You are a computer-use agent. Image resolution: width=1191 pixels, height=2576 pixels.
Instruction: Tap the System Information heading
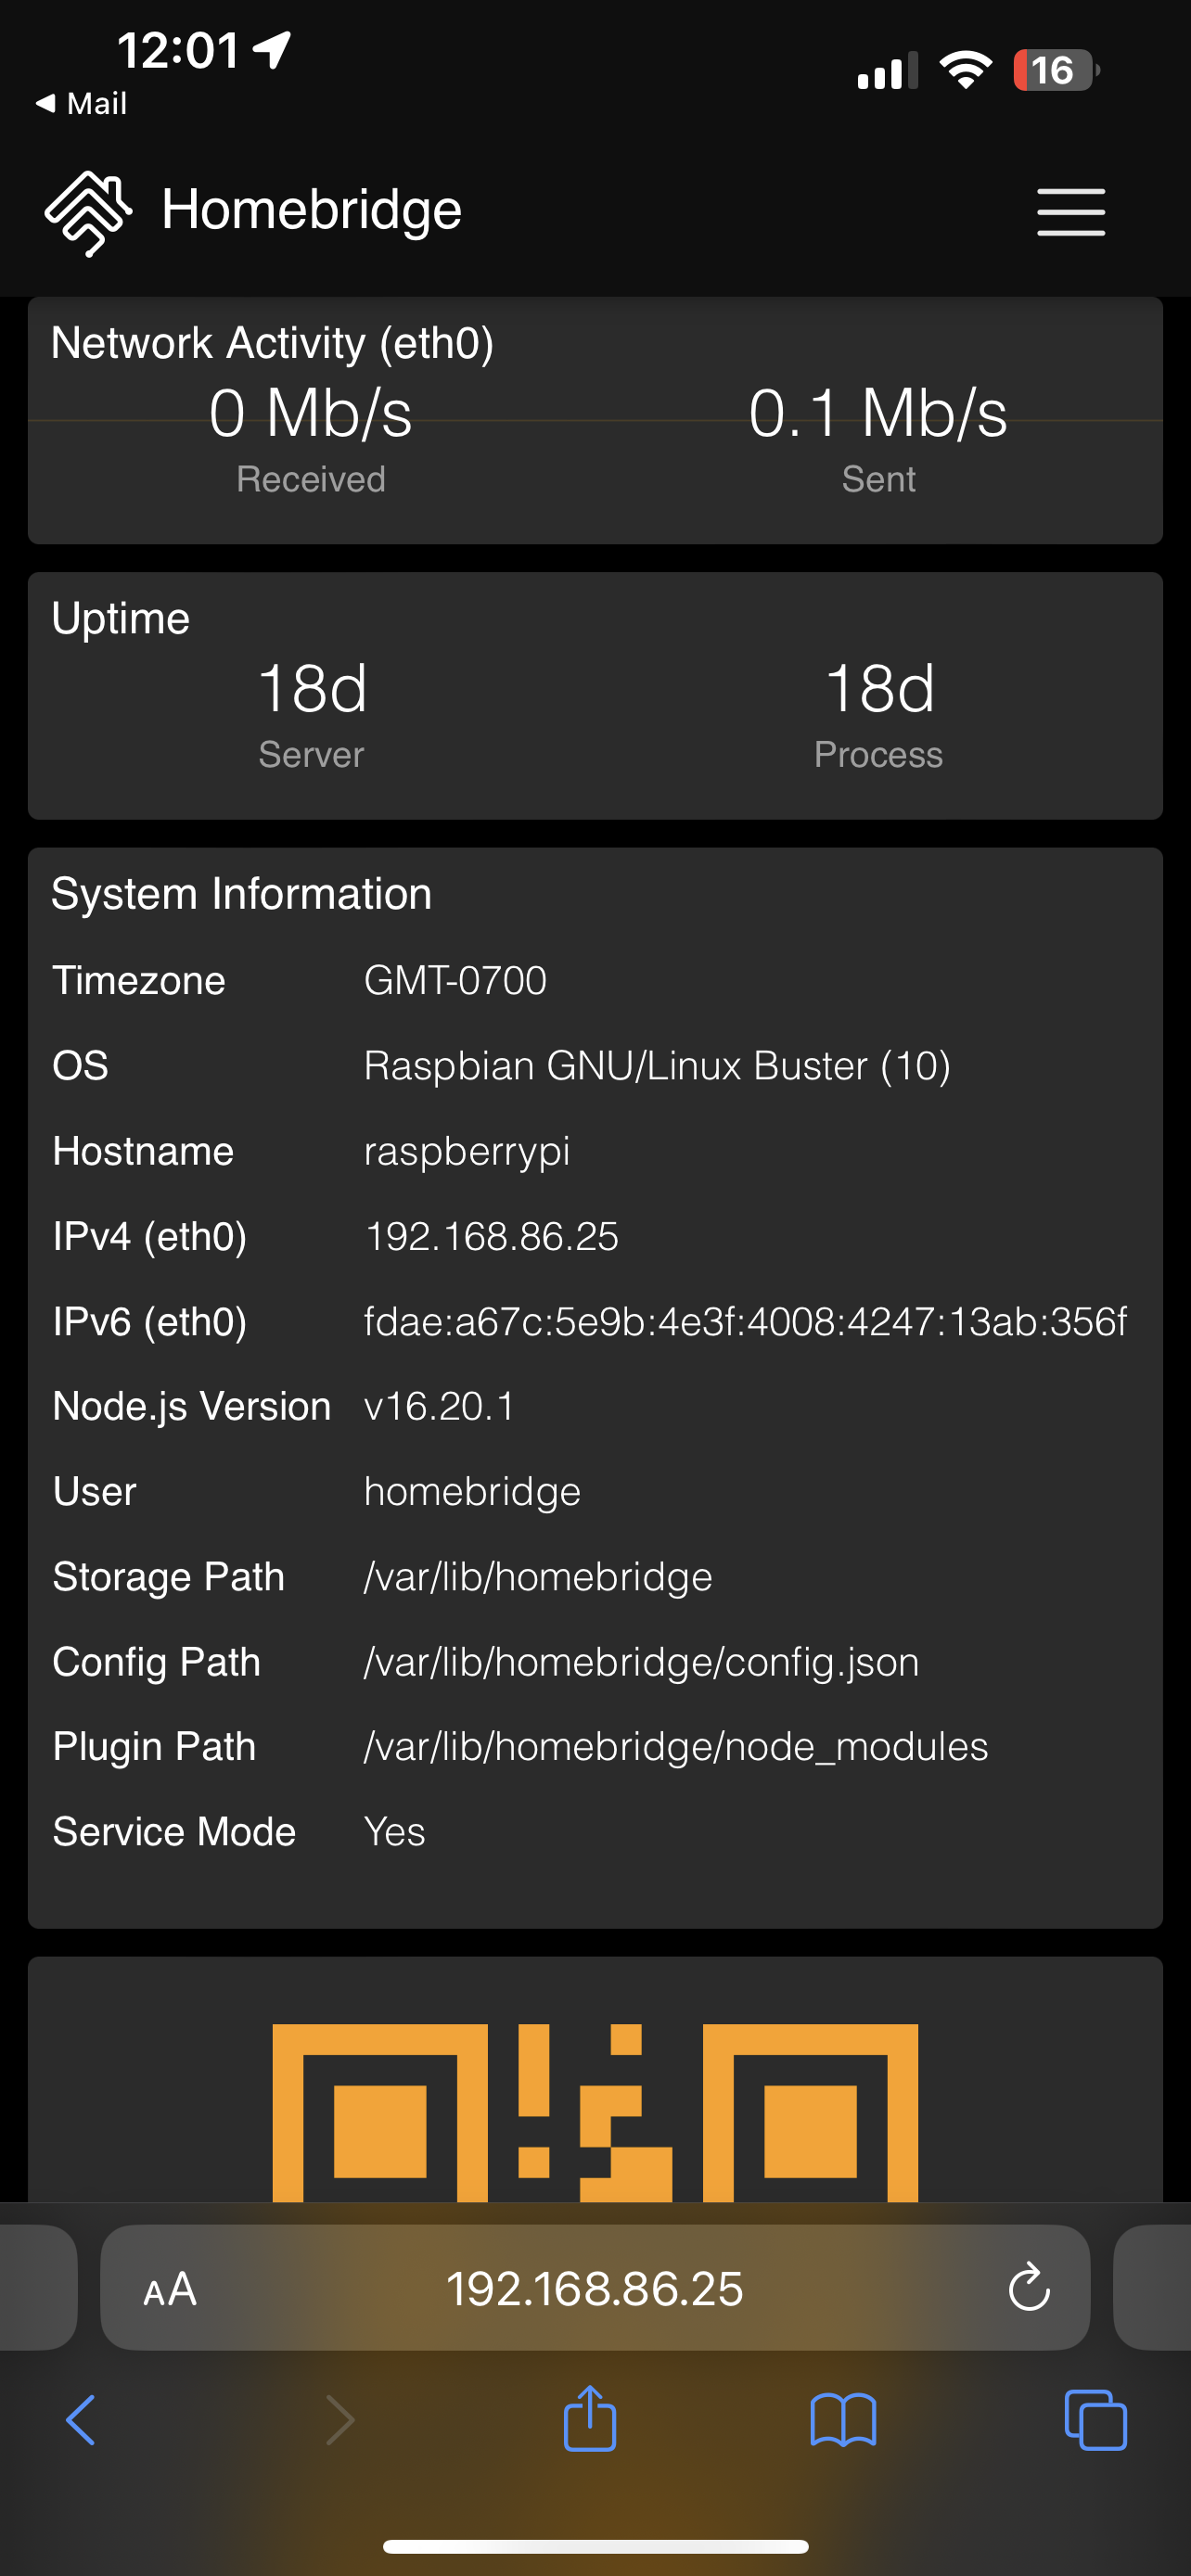pyautogui.click(x=241, y=893)
